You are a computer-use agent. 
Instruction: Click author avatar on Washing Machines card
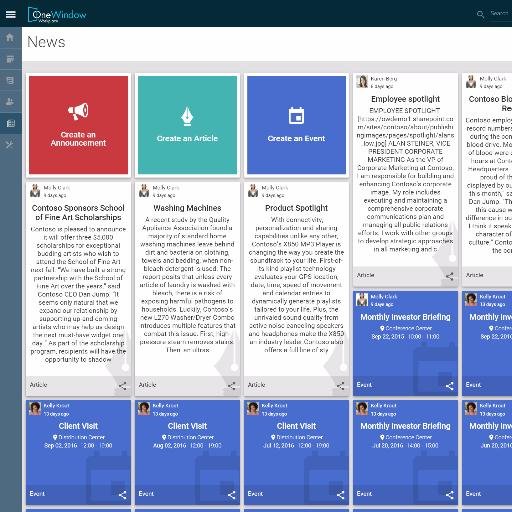click(144, 191)
